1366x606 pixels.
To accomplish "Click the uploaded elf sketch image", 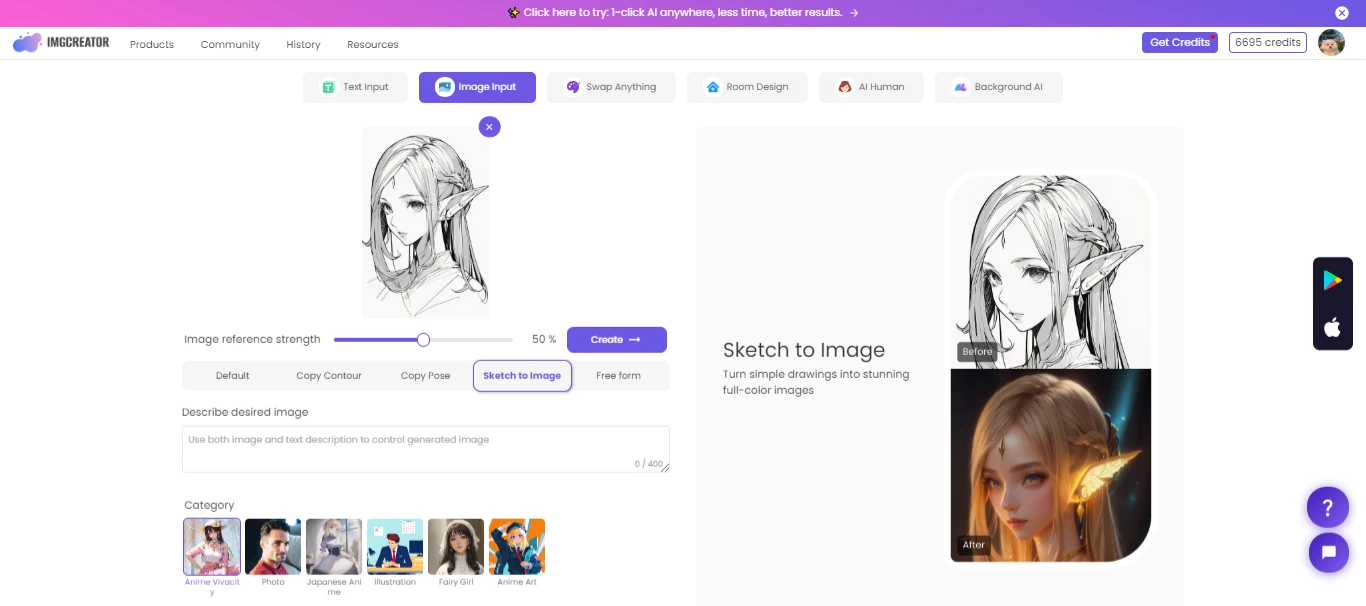I will pos(426,222).
